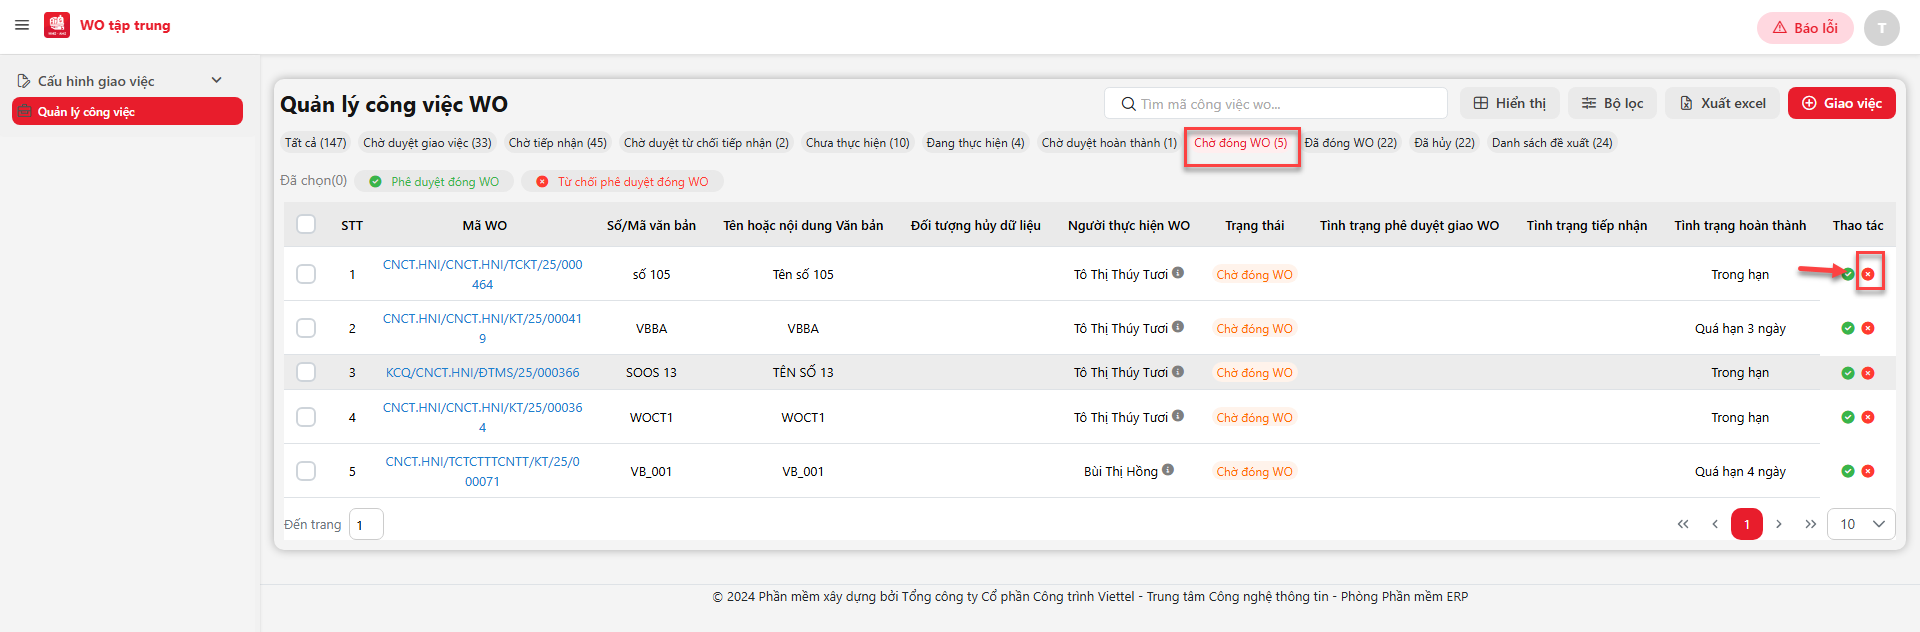Open Danh sách đề xuất (24) tab
This screenshot has width=1920, height=632.
(x=1552, y=143)
